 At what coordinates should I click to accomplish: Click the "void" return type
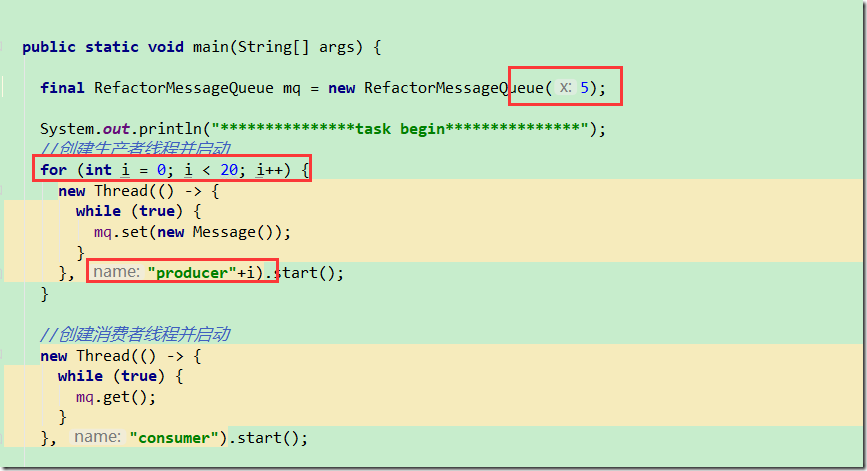(165, 47)
